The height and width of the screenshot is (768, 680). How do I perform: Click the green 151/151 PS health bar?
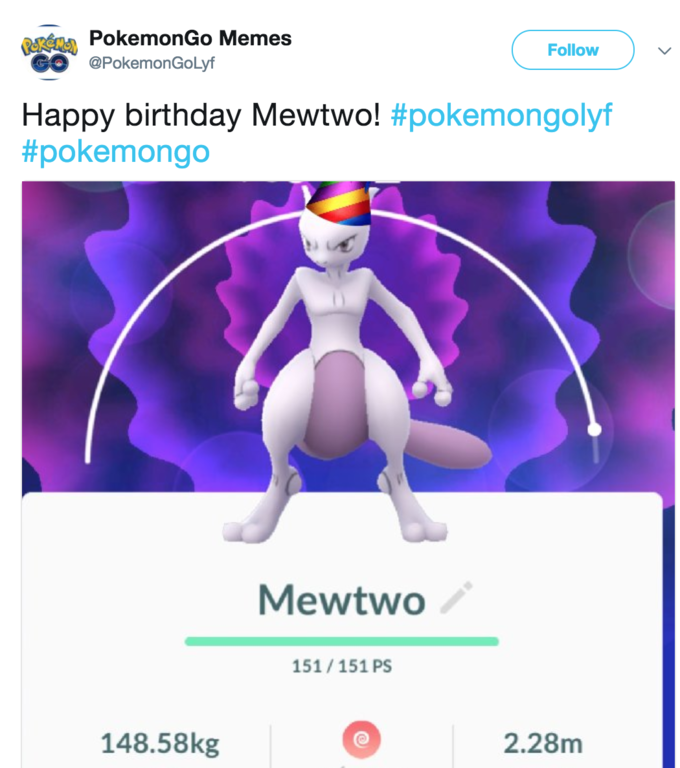pyautogui.click(x=341, y=641)
